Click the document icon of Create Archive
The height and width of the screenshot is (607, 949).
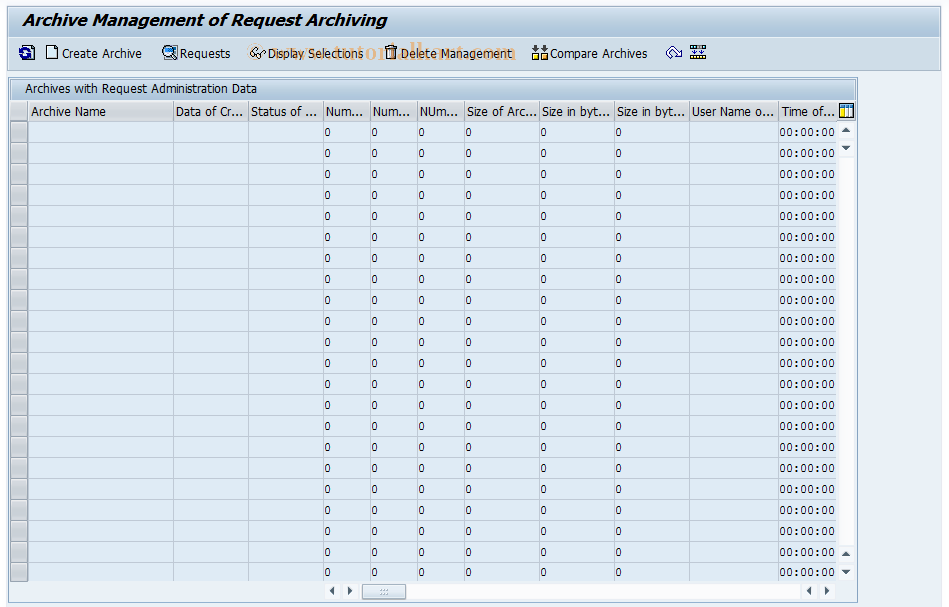[x=52, y=53]
